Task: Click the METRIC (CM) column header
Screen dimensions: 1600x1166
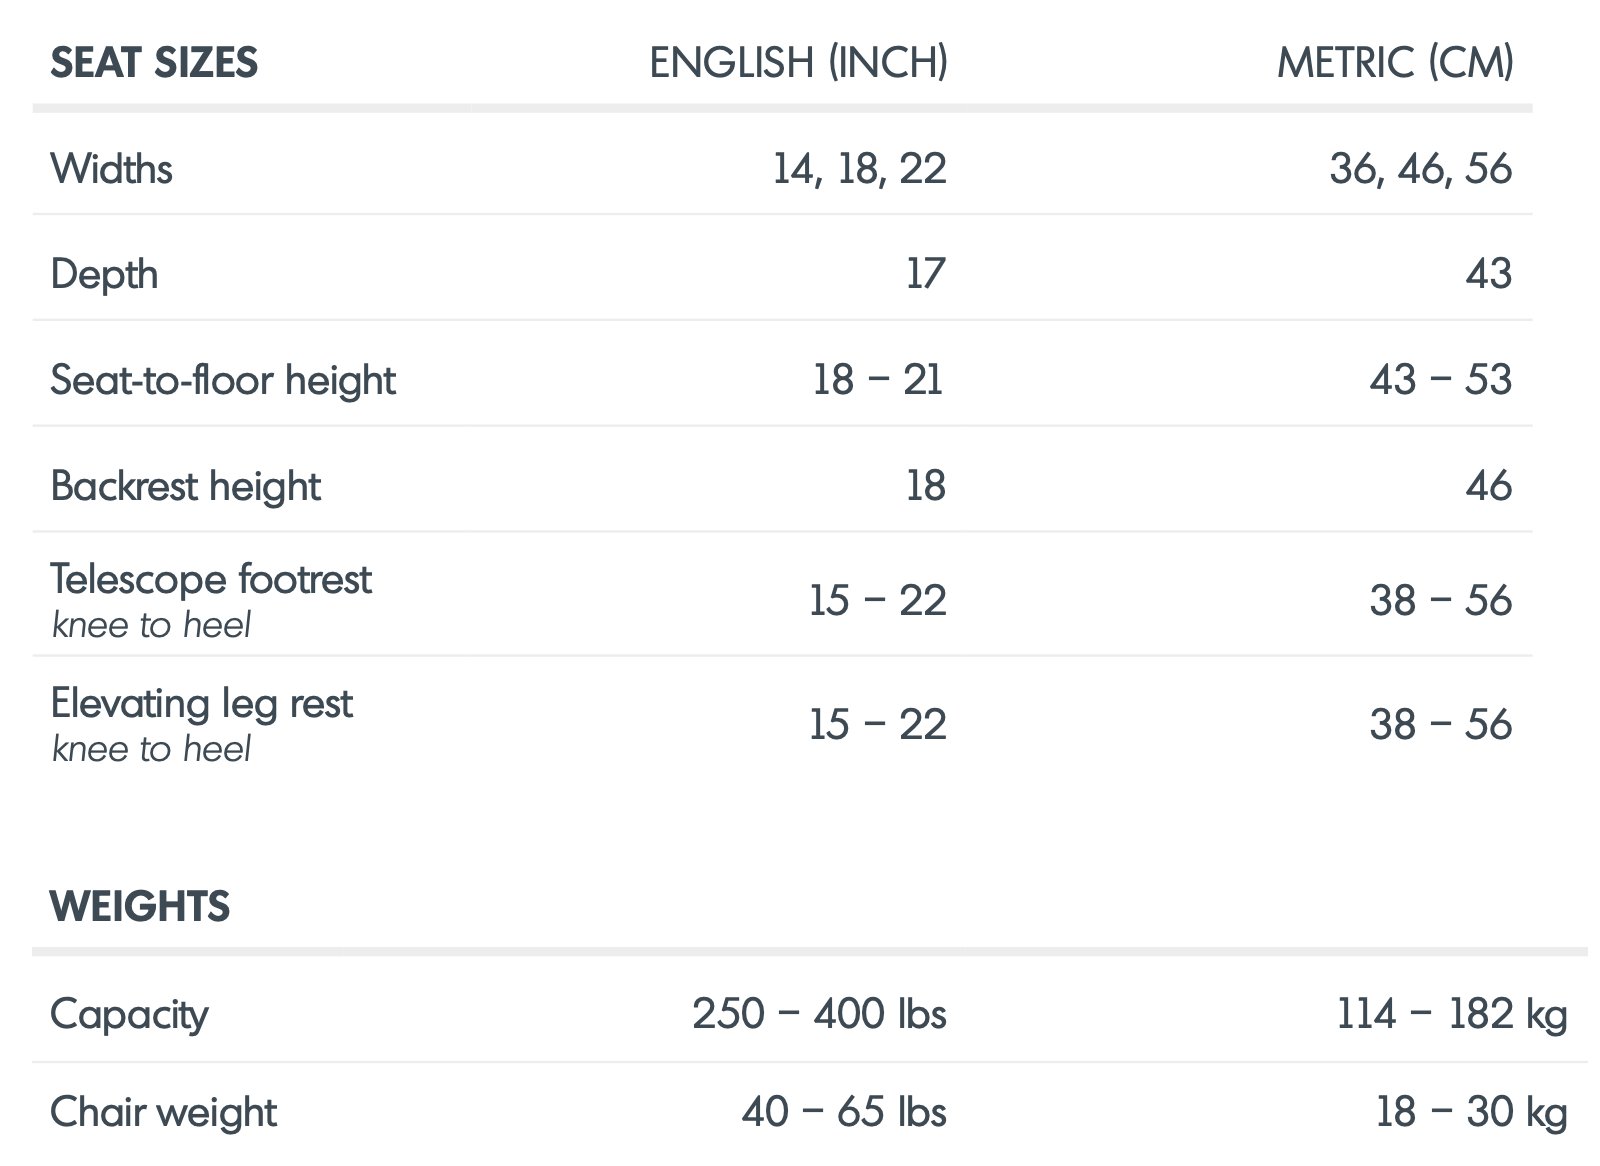Action: coord(1394,63)
